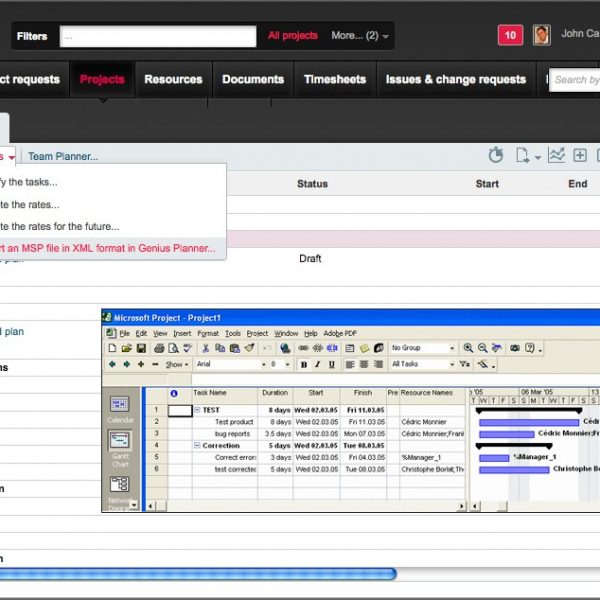Open the Timesheets tab
This screenshot has width=600, height=600.
pos(335,79)
